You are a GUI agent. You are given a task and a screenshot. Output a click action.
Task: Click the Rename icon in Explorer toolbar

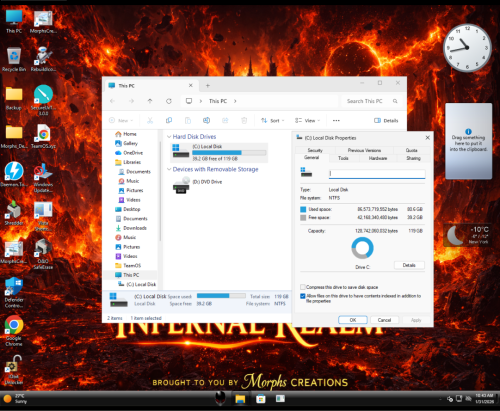point(207,120)
